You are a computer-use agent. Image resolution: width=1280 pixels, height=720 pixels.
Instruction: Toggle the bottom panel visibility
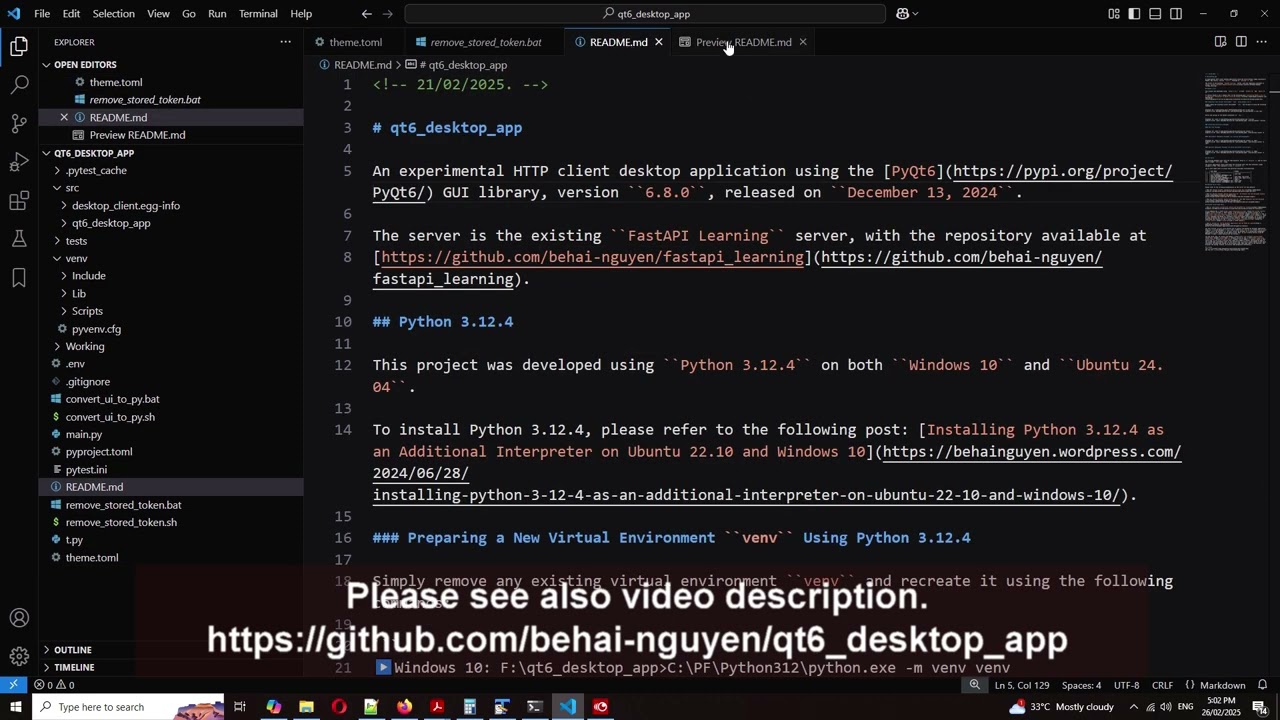[x=1155, y=14]
